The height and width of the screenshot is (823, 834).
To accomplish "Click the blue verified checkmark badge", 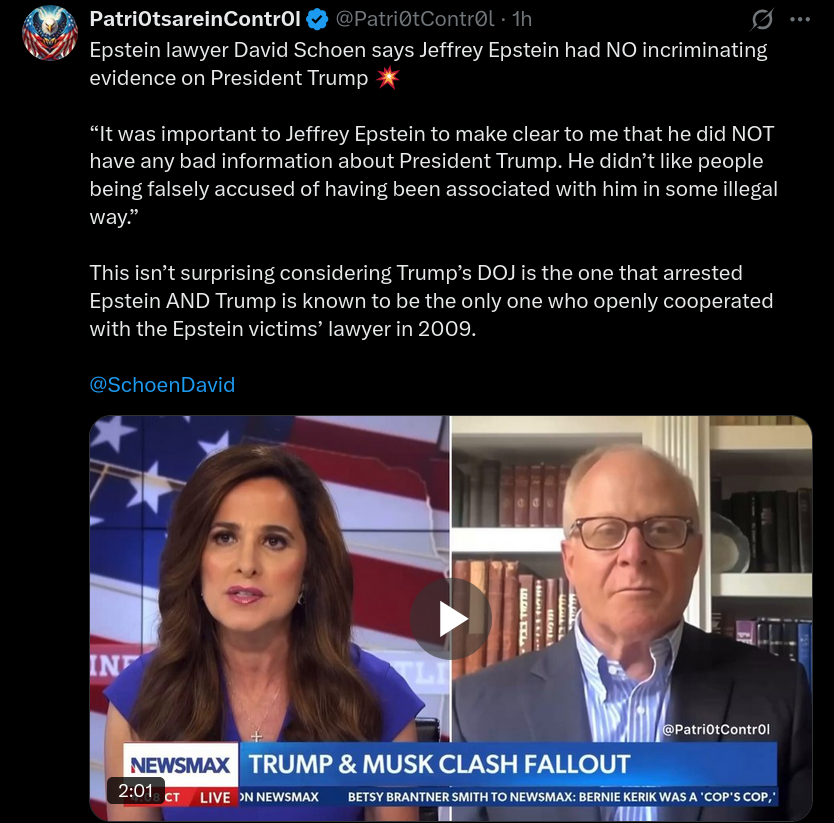I will 318,19.
